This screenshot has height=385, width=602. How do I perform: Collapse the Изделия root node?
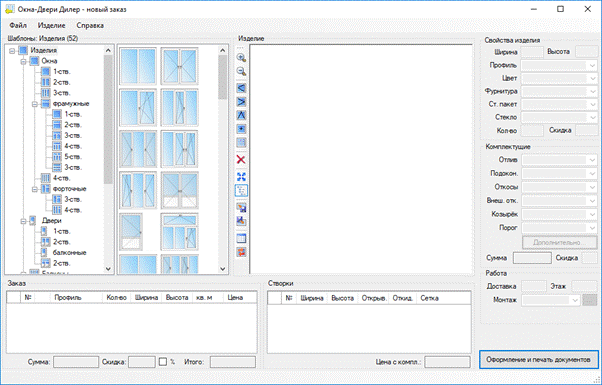[x=12, y=51]
